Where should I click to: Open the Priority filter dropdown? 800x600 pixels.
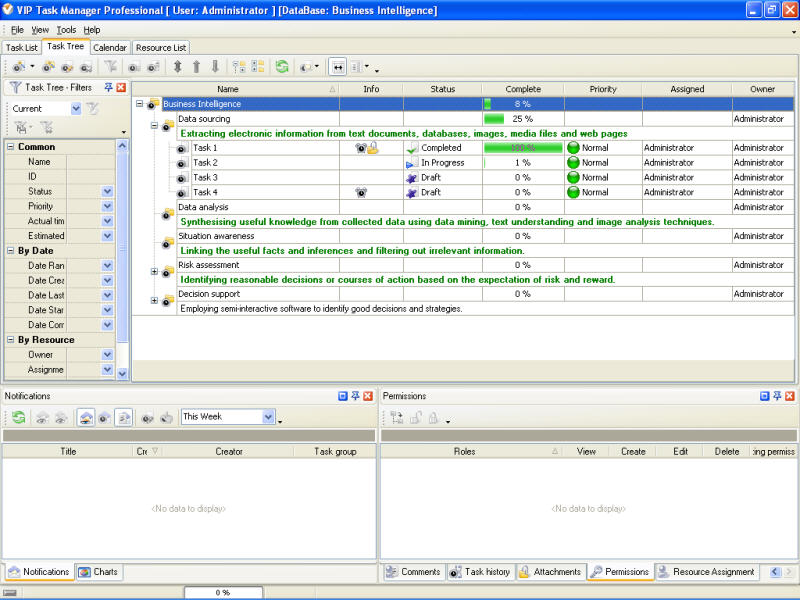coord(107,206)
